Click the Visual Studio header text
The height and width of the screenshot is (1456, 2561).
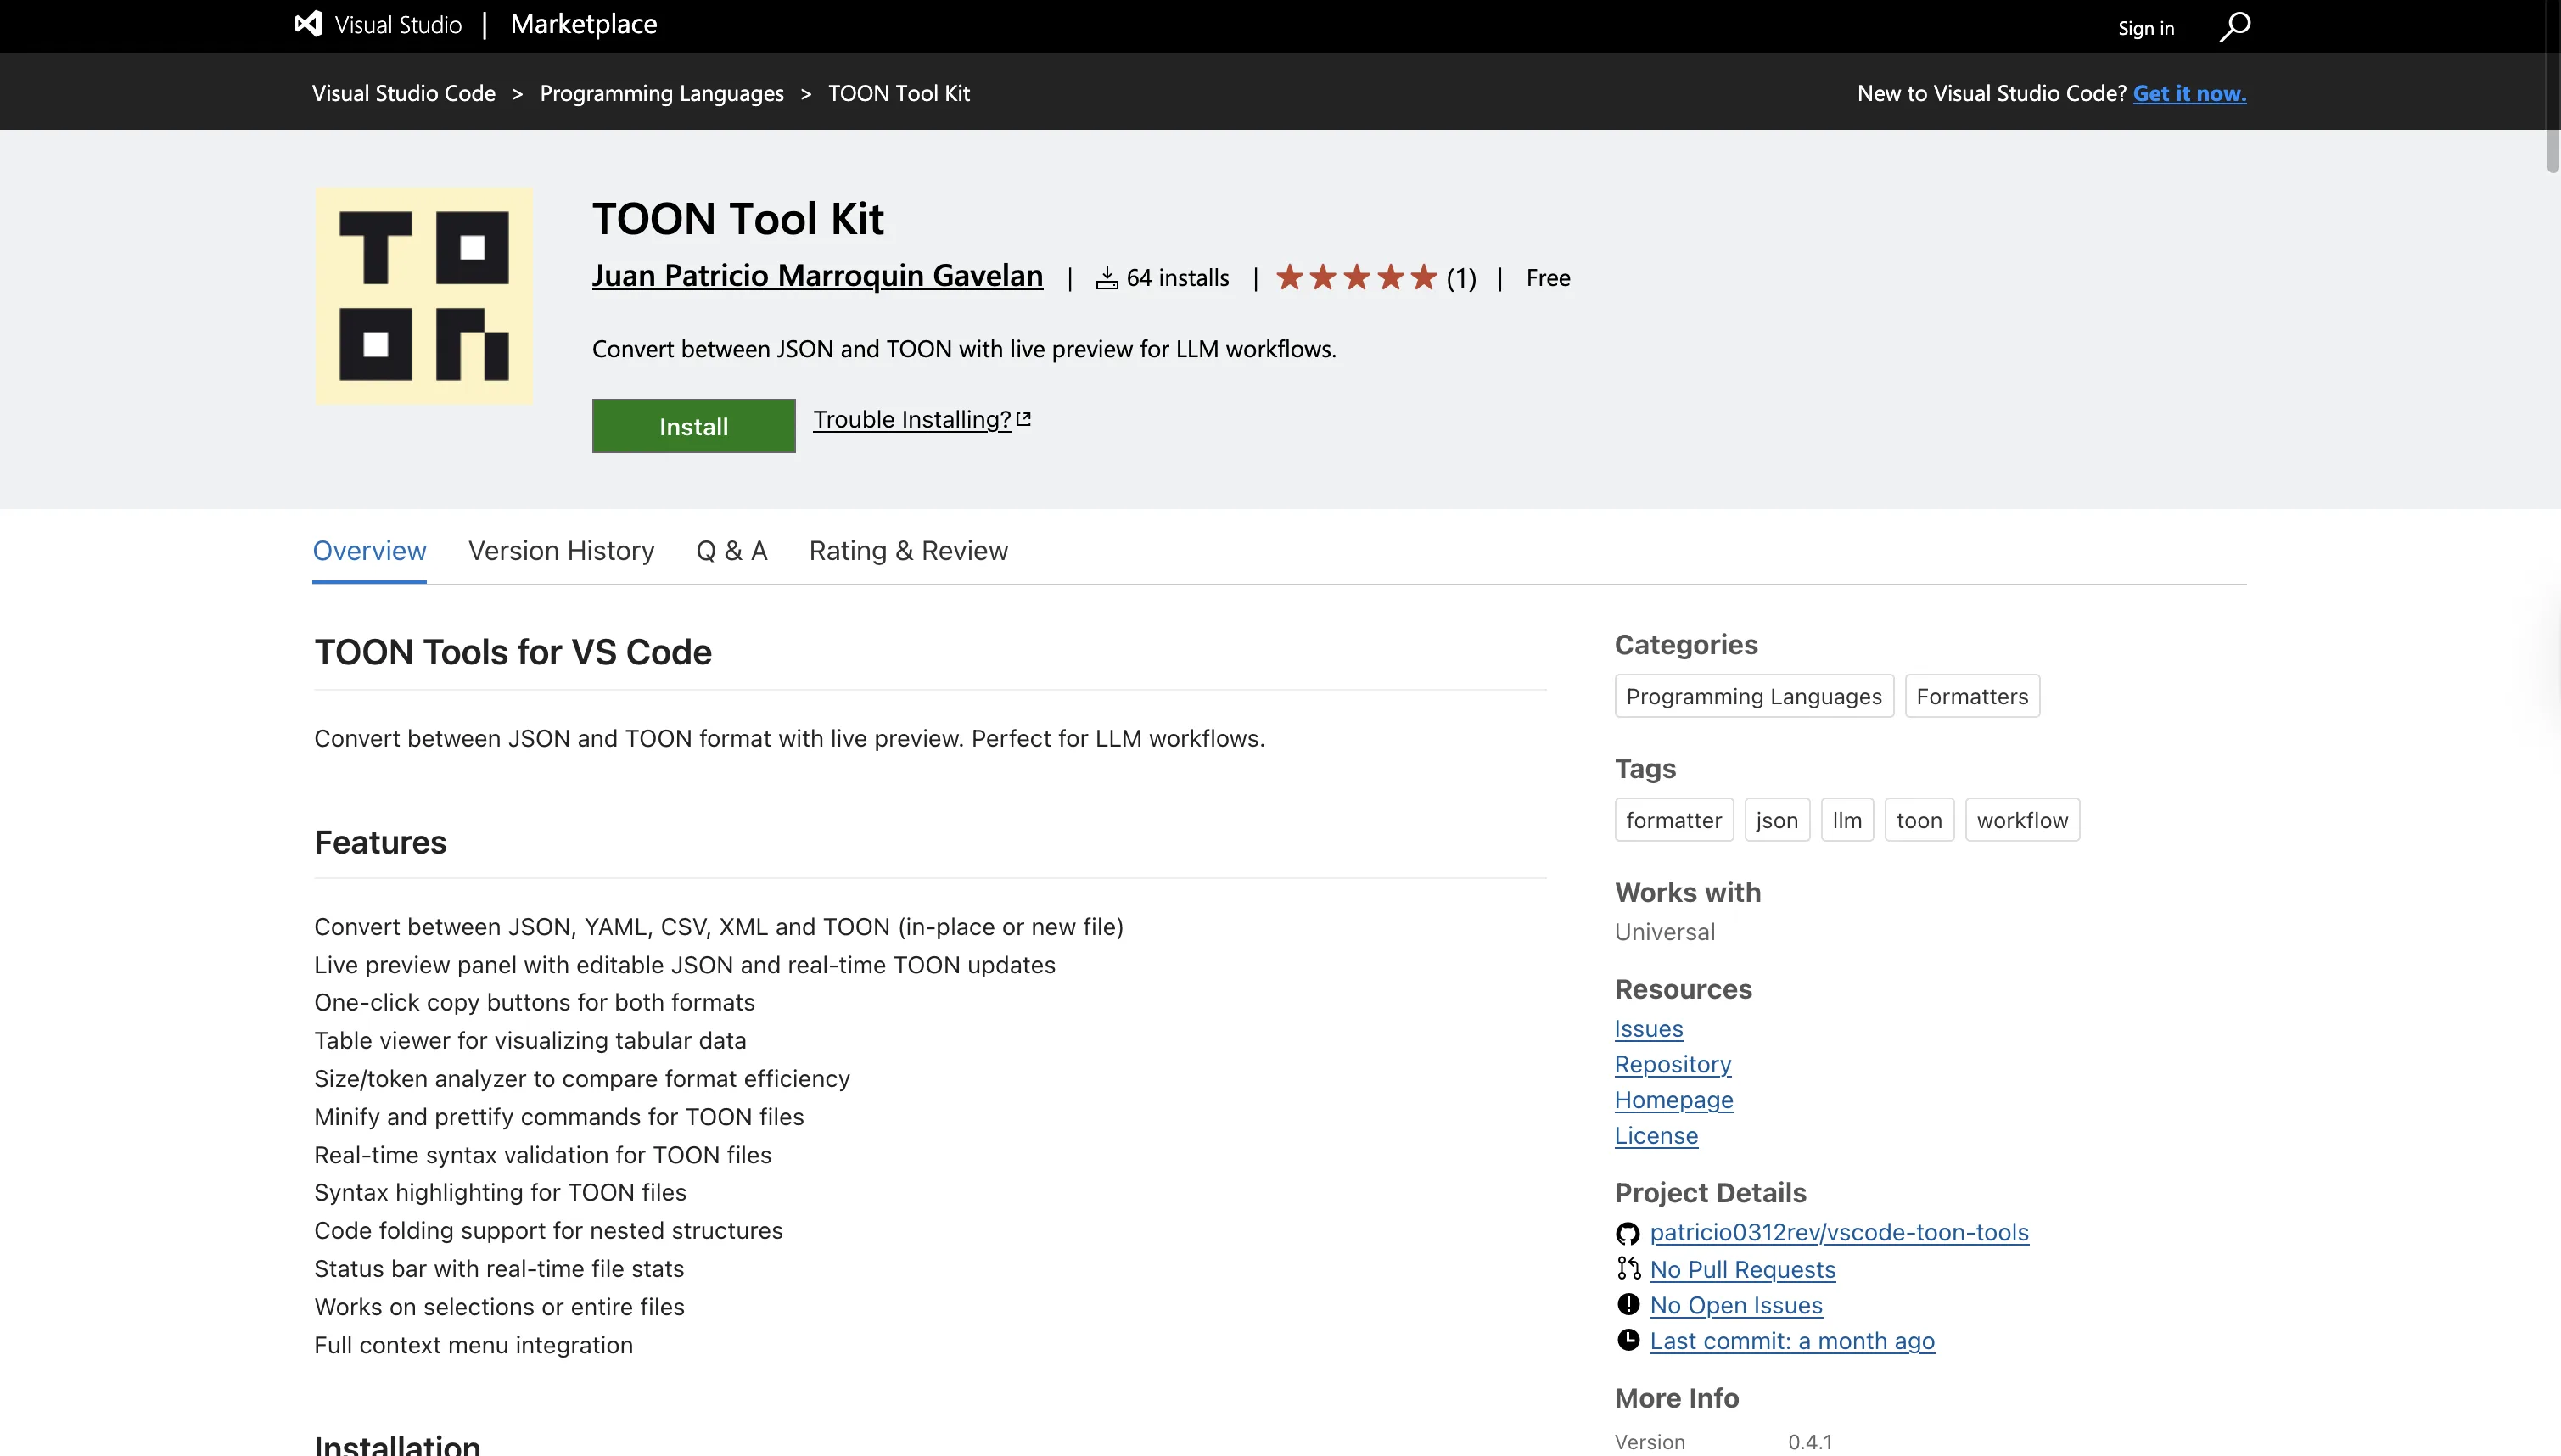click(x=398, y=25)
